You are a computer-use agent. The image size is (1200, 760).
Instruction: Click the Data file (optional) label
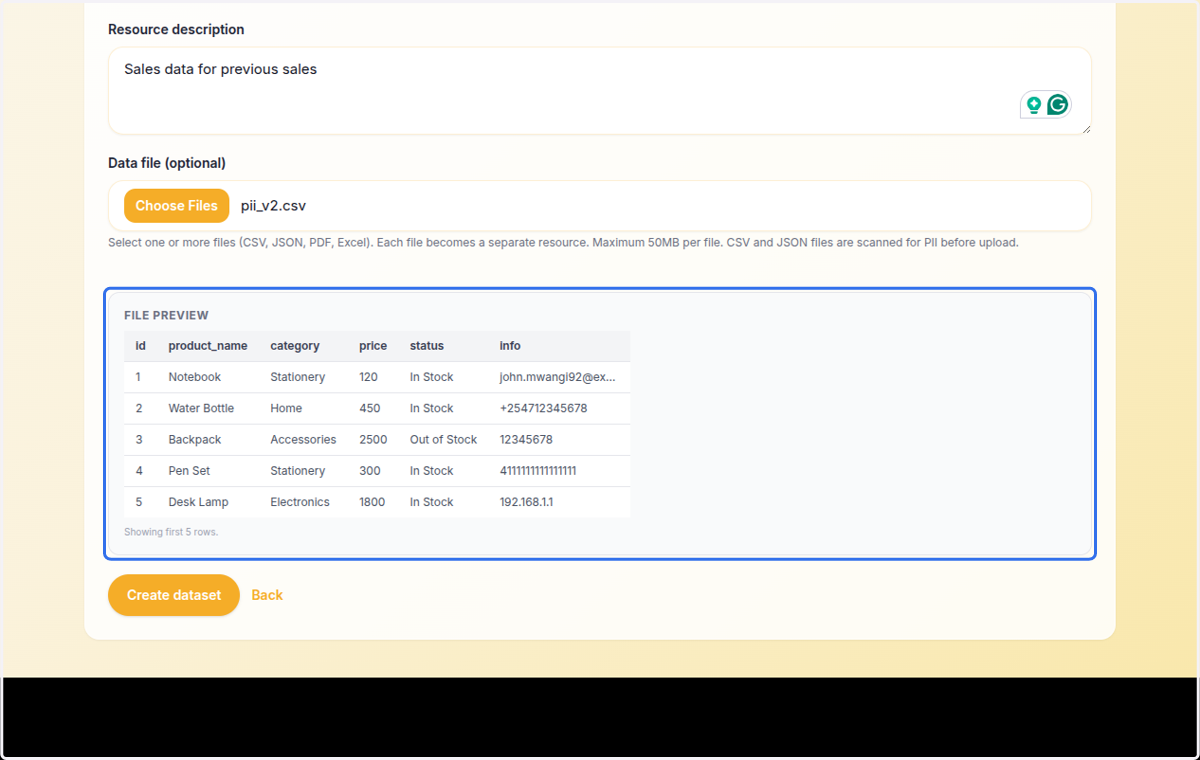coord(167,163)
